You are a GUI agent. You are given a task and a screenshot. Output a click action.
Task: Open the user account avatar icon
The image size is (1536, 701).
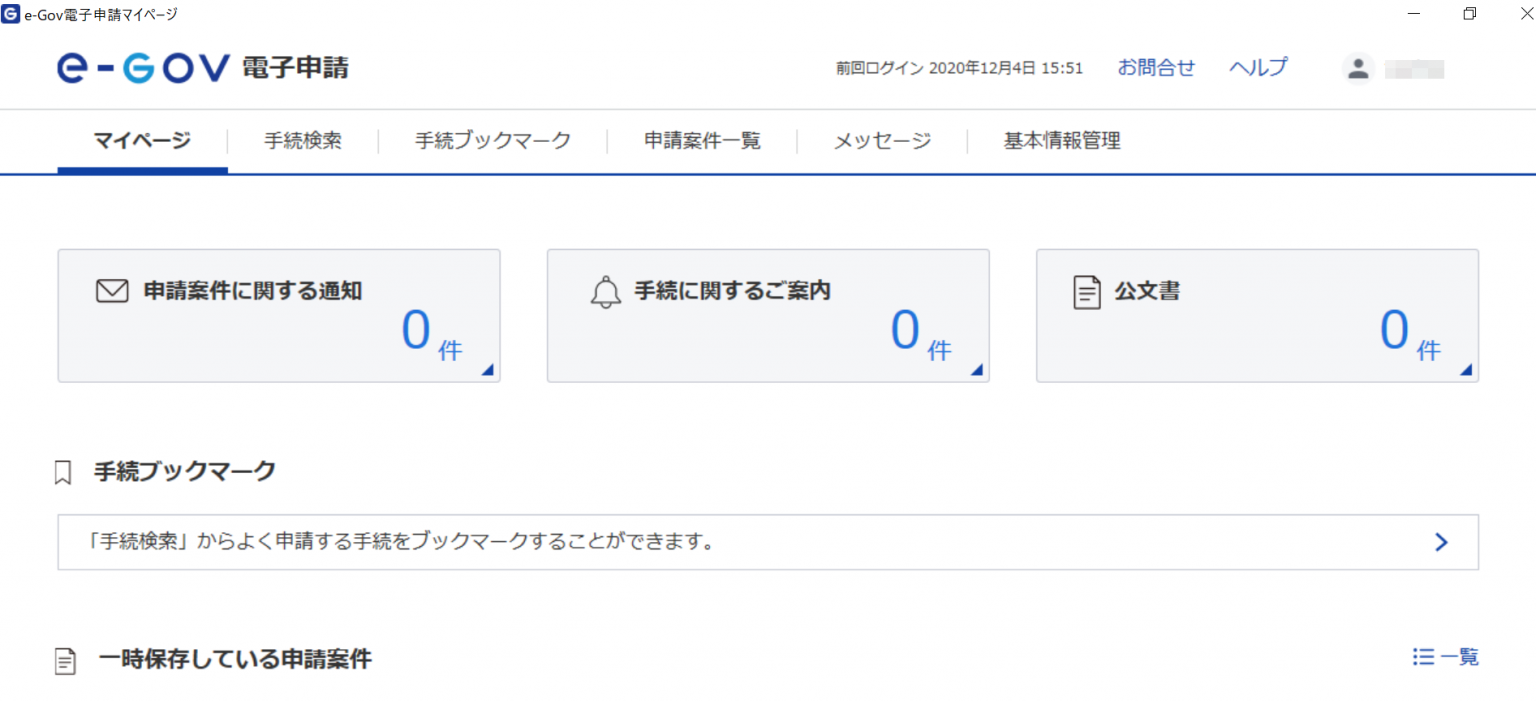pos(1358,68)
